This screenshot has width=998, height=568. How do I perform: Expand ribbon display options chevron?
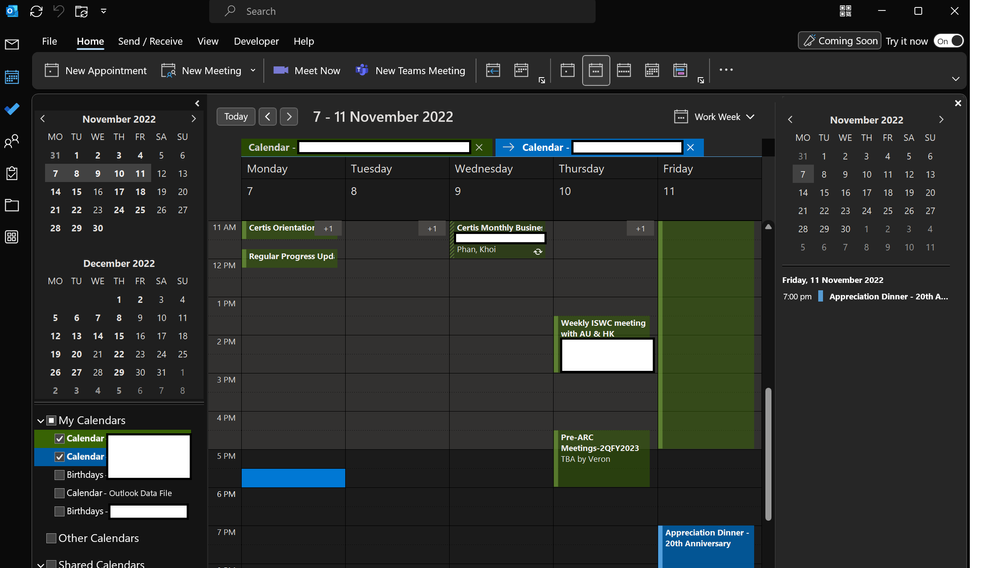coord(955,79)
